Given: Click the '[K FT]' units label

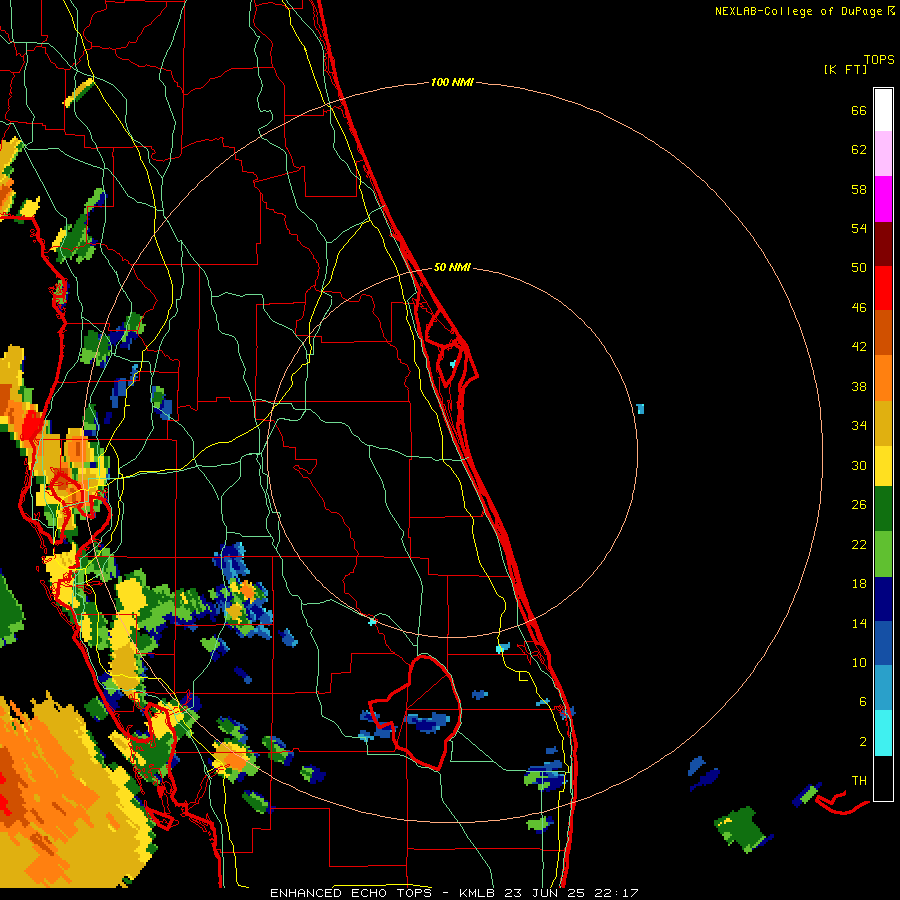Looking at the screenshot, I should point(845,69).
